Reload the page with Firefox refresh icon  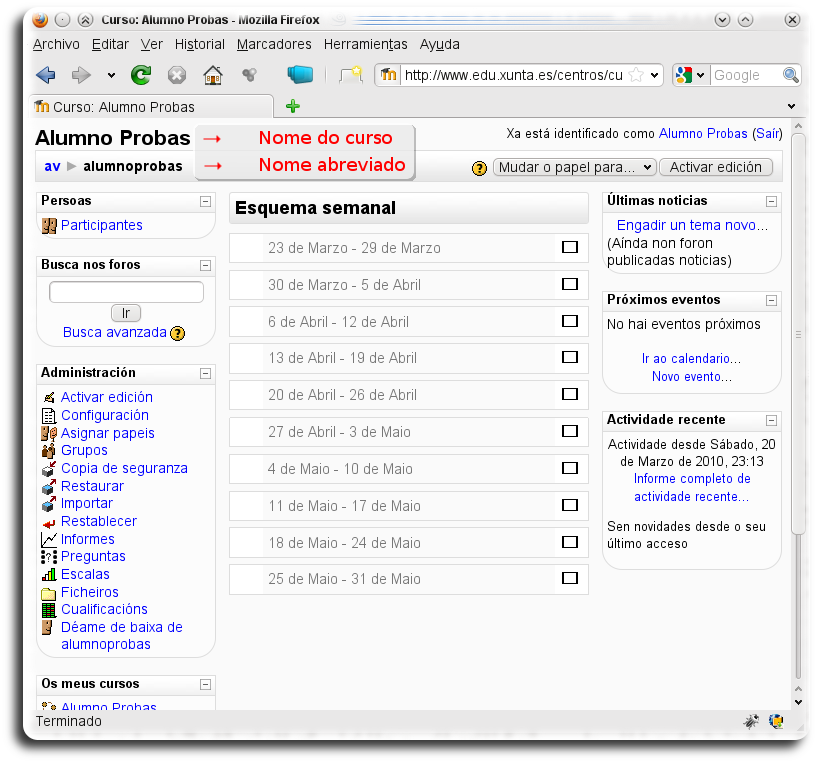[140, 74]
